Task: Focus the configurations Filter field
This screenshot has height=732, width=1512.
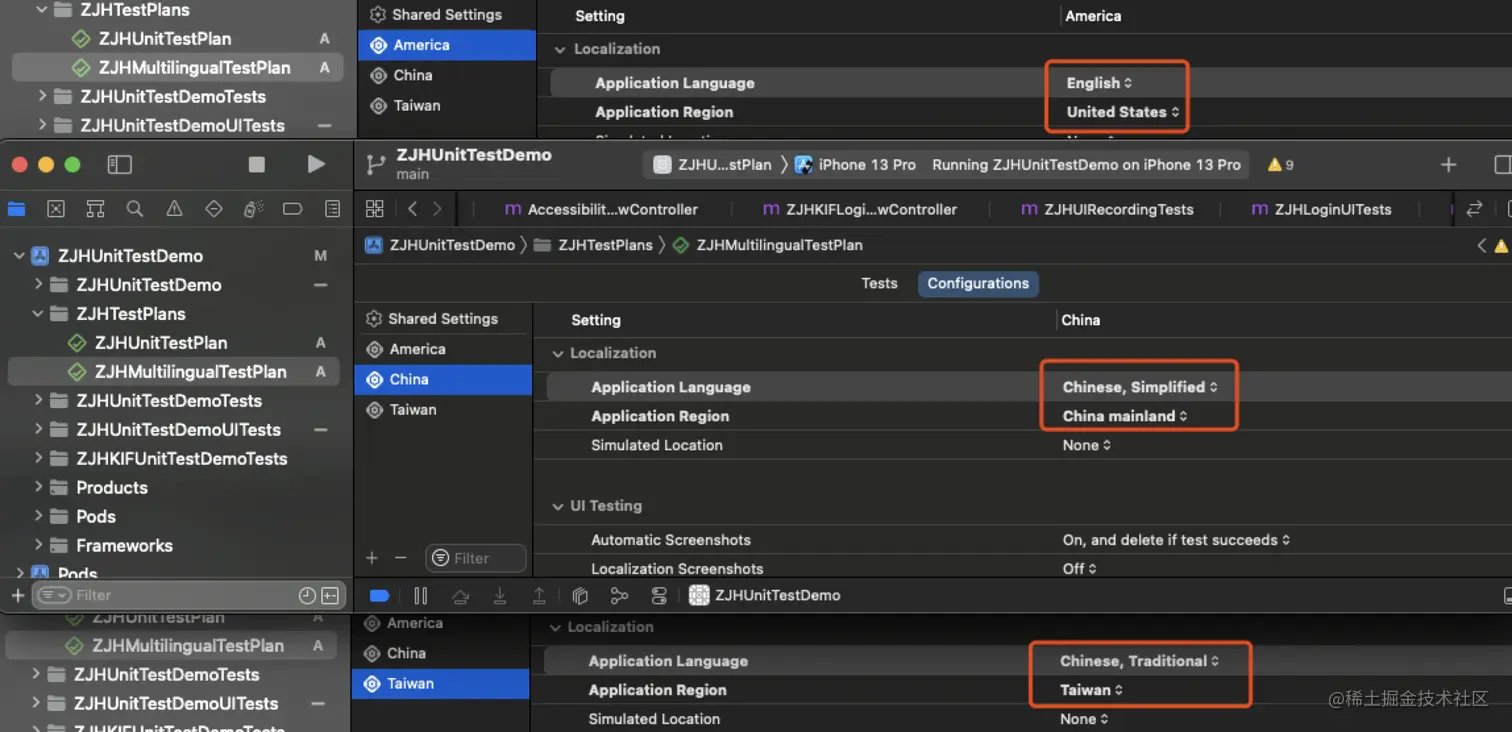Action: click(476, 558)
